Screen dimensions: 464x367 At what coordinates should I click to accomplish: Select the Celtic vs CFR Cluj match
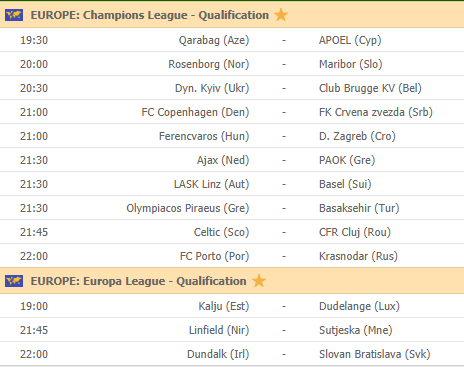click(x=232, y=232)
